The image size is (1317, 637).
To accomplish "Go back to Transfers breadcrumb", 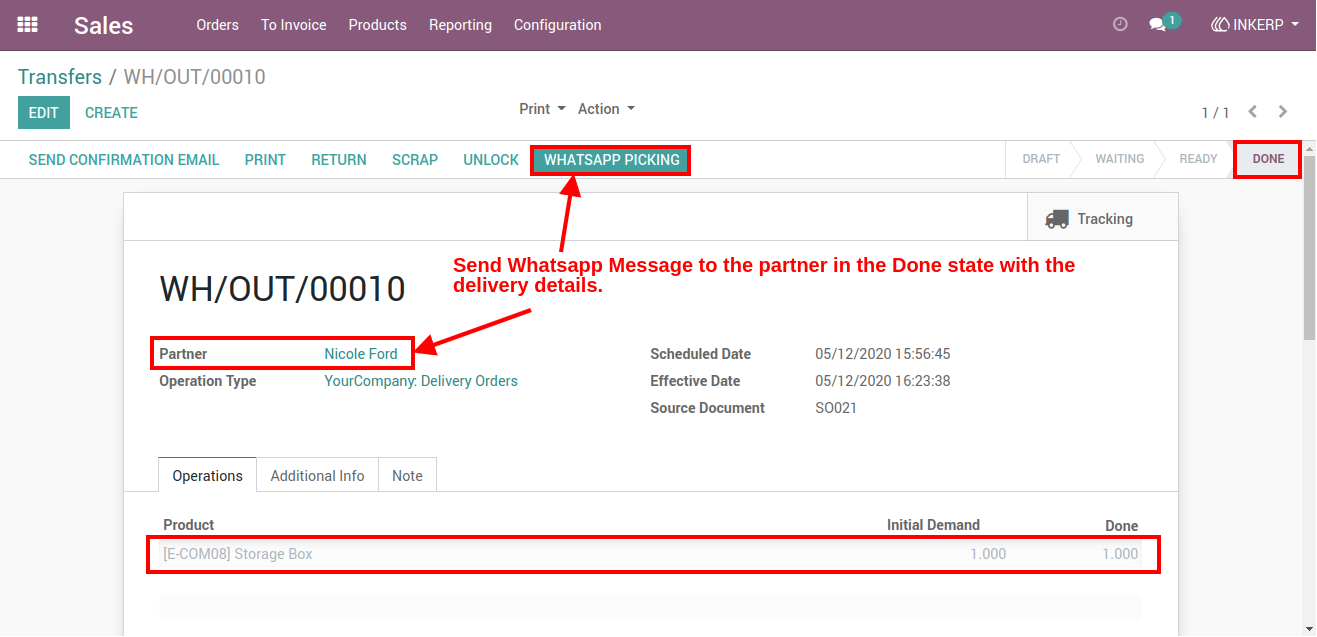I will pos(60,77).
